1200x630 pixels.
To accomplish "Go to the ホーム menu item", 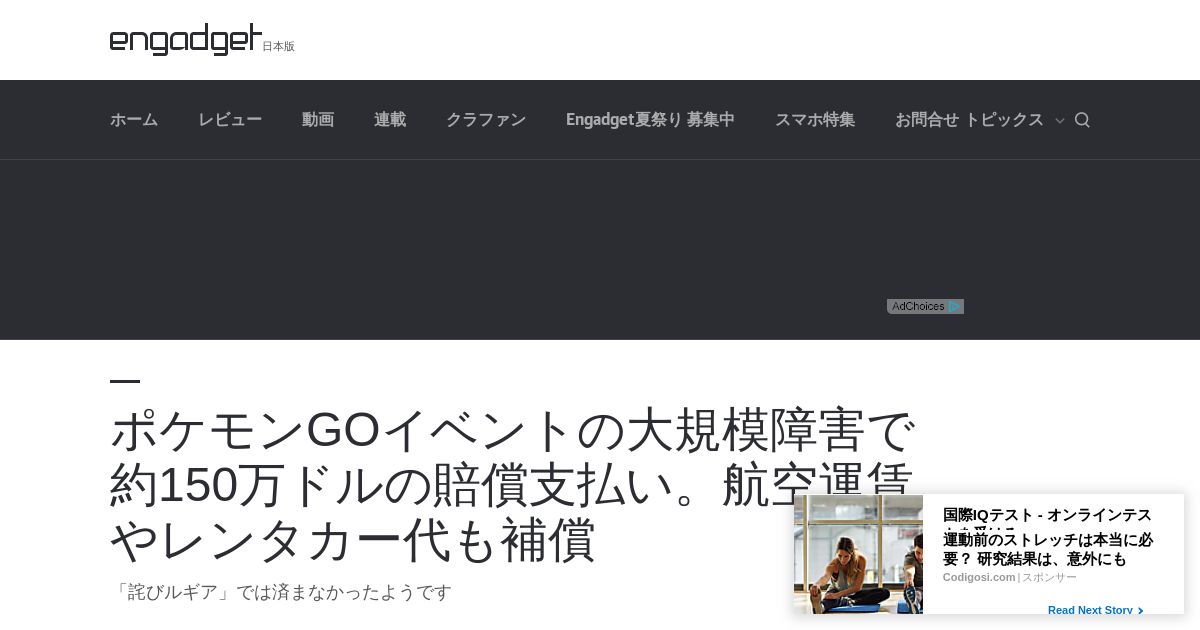I will click(134, 120).
